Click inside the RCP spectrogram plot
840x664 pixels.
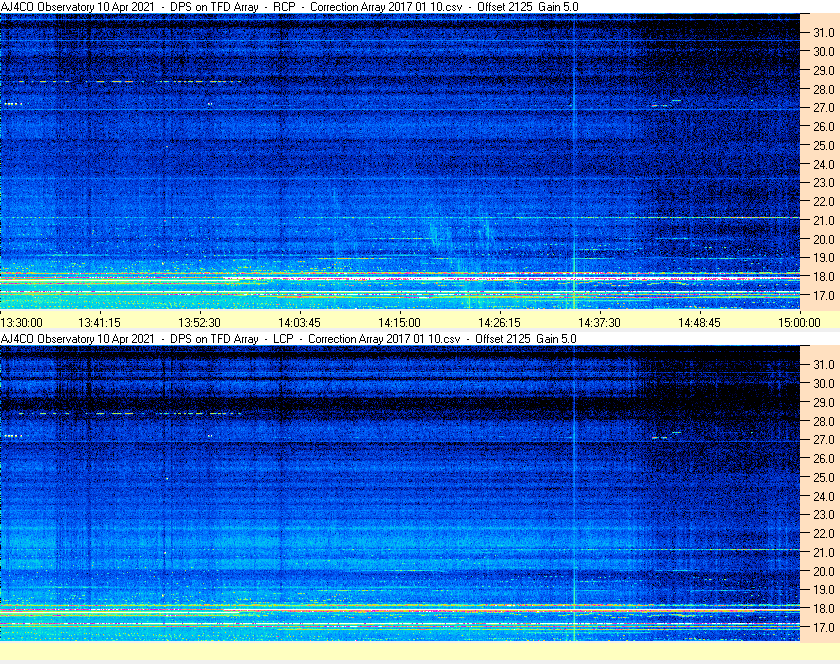(x=400, y=161)
